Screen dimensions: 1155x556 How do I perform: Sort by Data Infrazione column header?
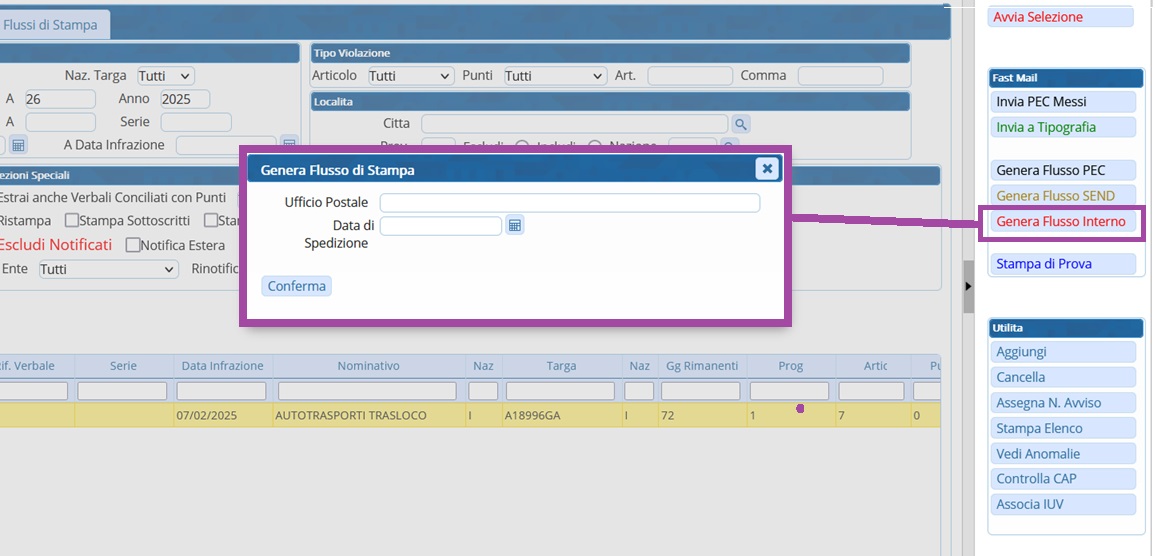tap(222, 366)
